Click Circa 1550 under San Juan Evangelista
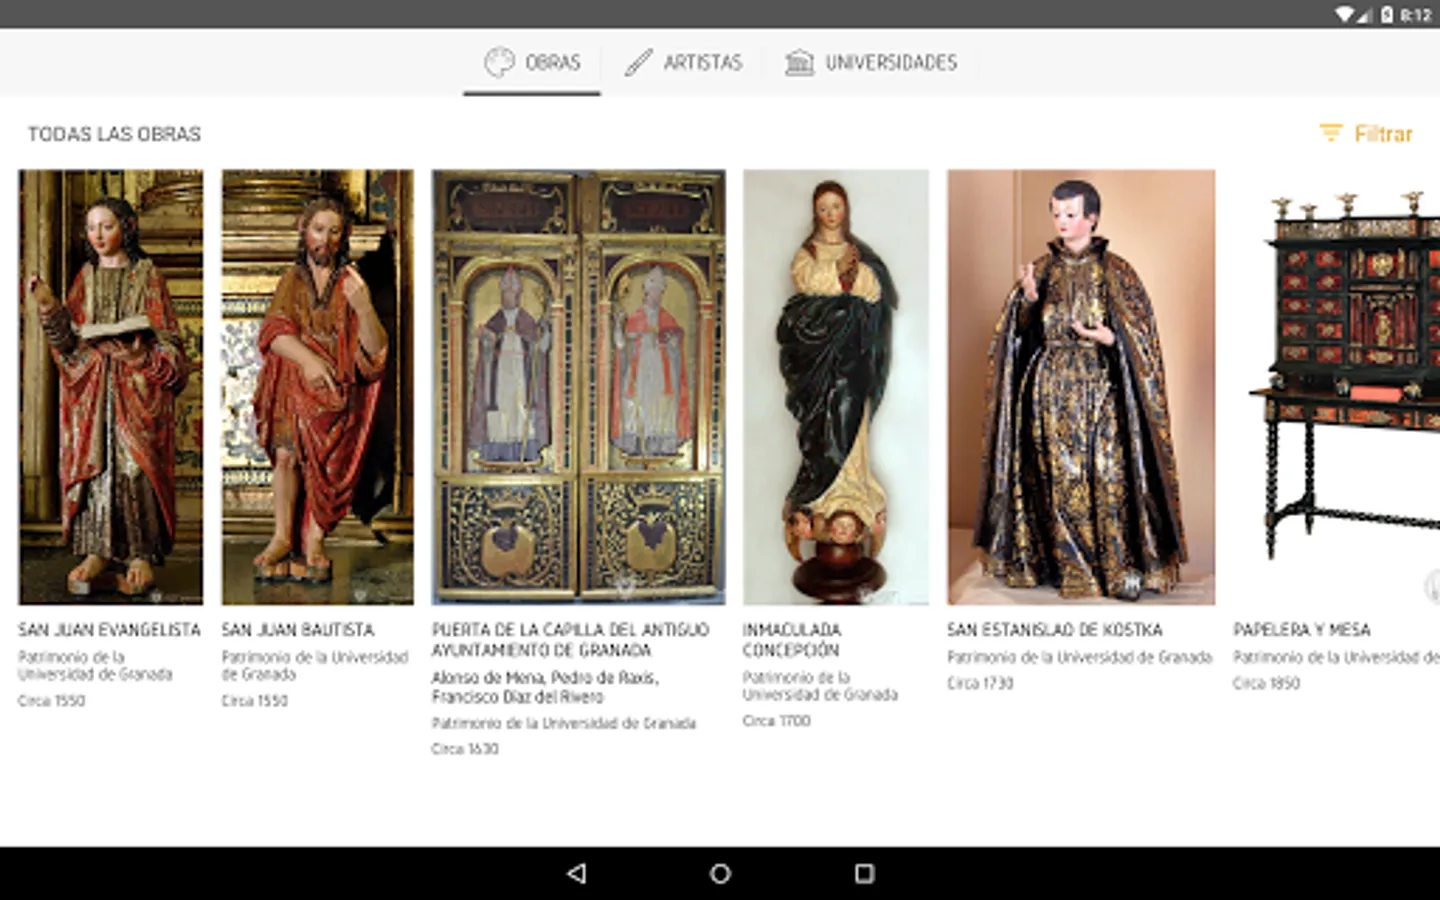This screenshot has width=1440, height=900. pos(52,701)
